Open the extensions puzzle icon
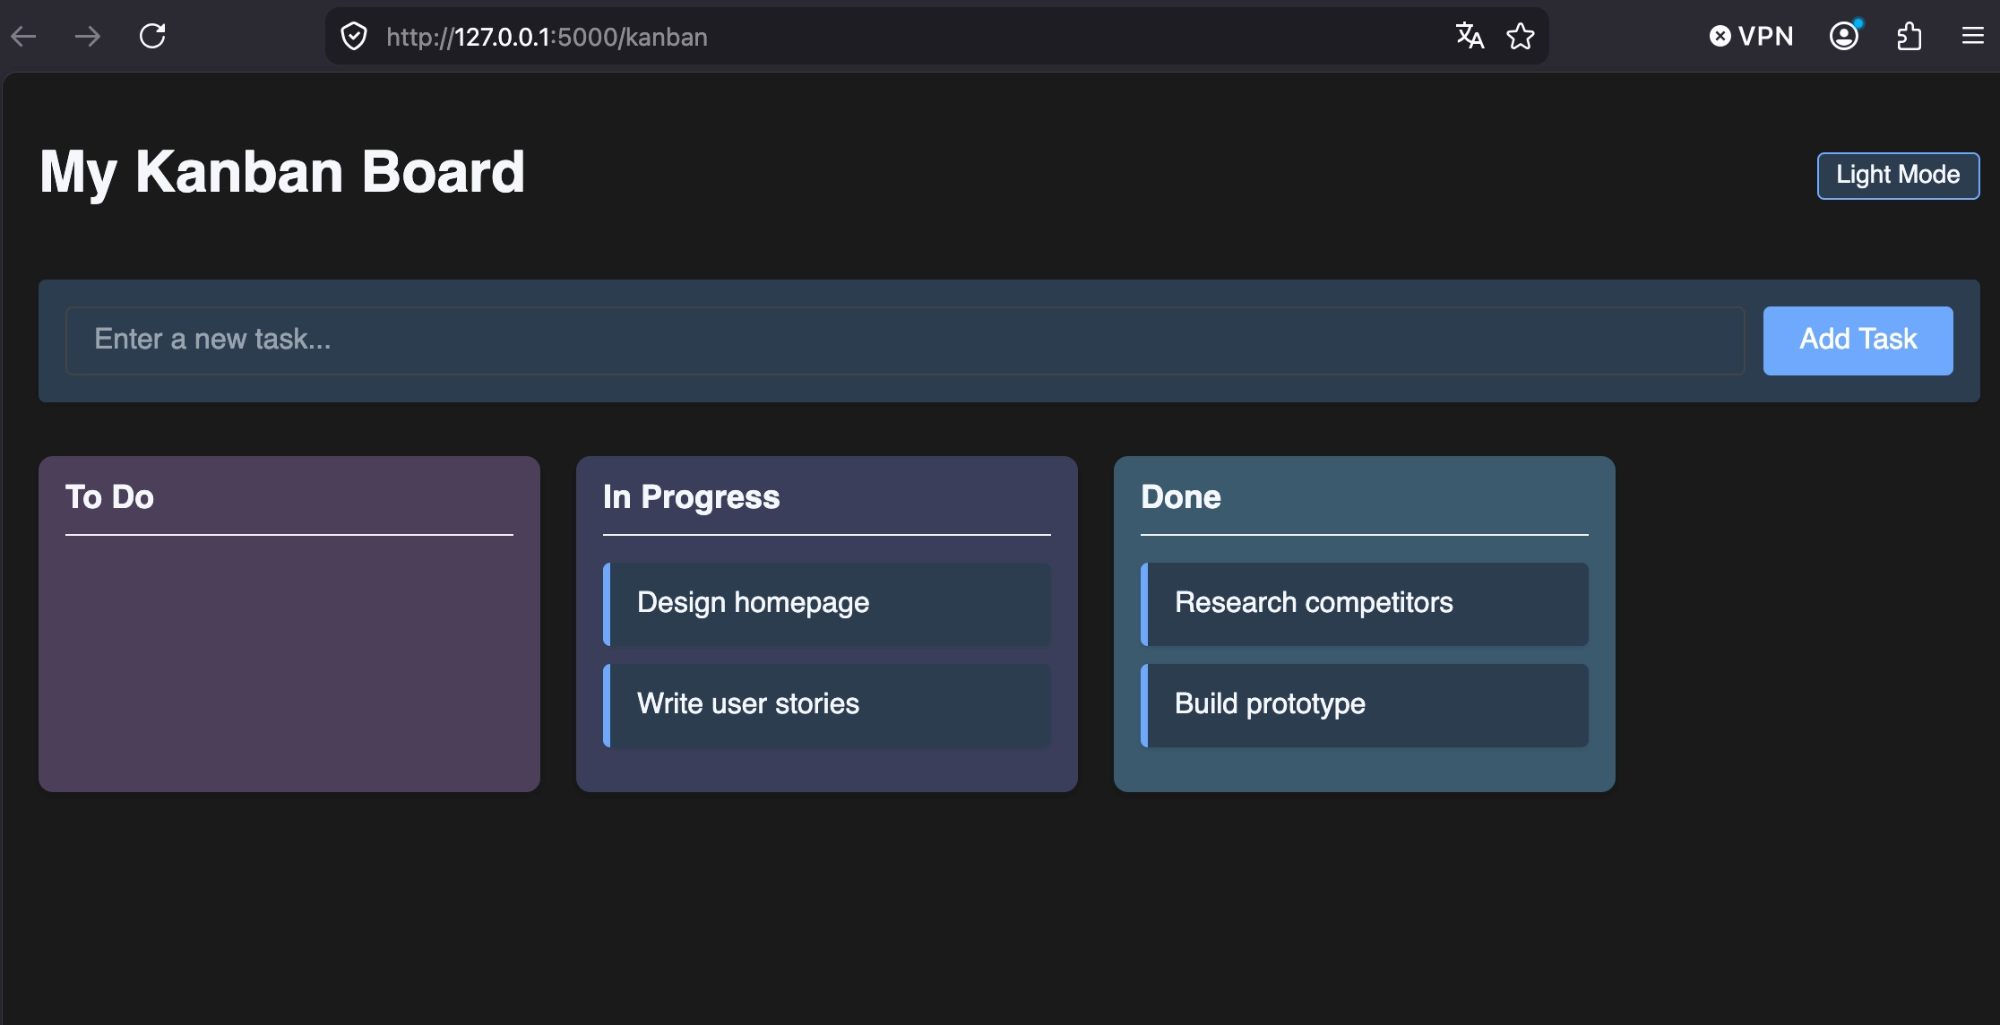Image resolution: width=2000 pixels, height=1025 pixels. 1909,37
